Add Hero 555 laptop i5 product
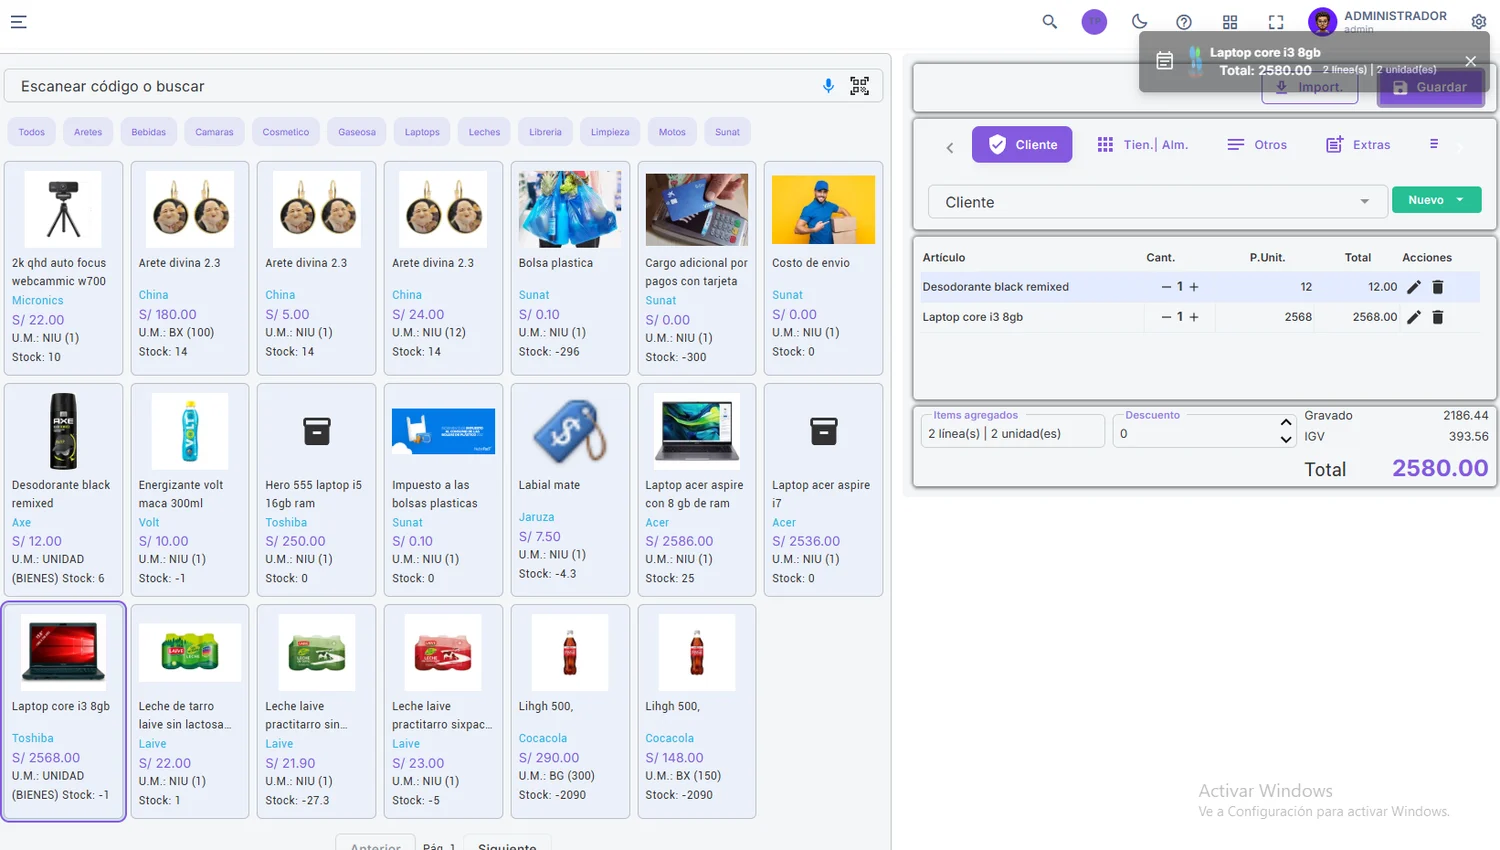 [x=317, y=490]
